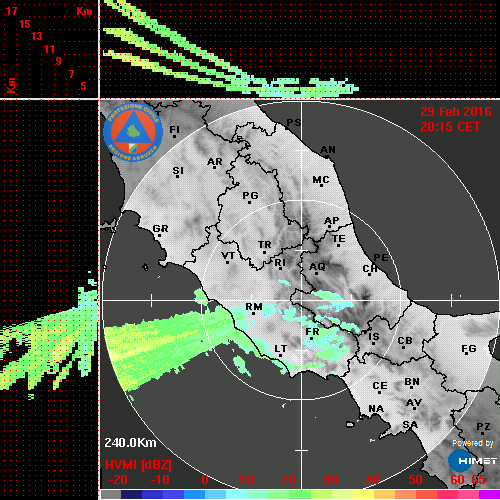
Task: Click the '17' altitude scale label
Action: (x=11, y=11)
